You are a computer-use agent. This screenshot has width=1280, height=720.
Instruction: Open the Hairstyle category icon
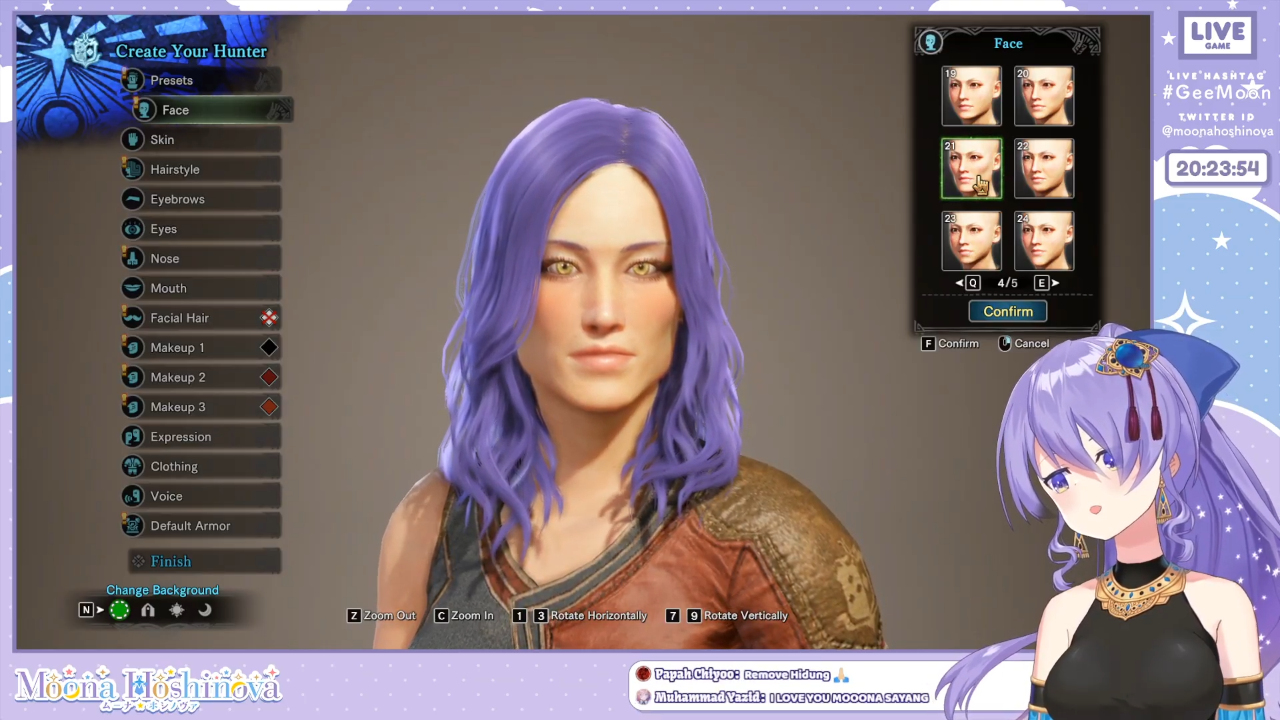[133, 169]
